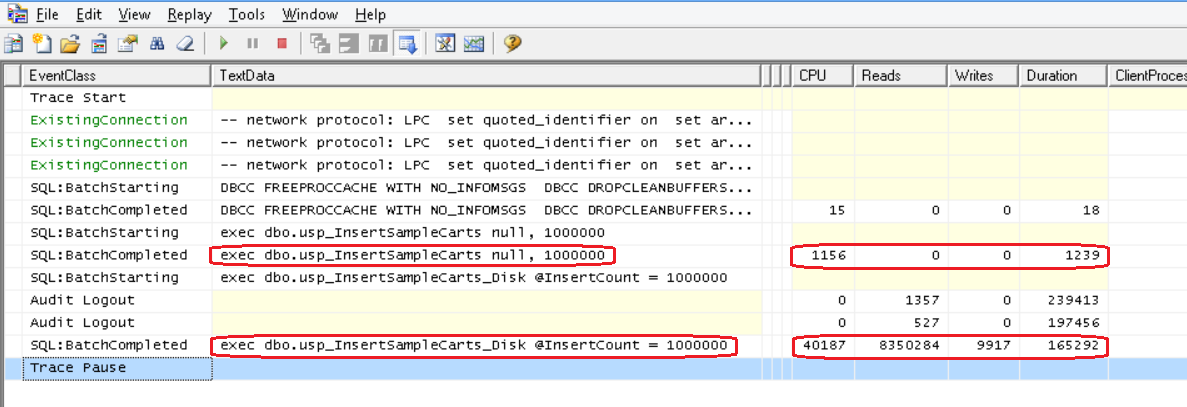This screenshot has height=407, width=1187.
Task: Pause the selected trace
Action: click(253, 44)
